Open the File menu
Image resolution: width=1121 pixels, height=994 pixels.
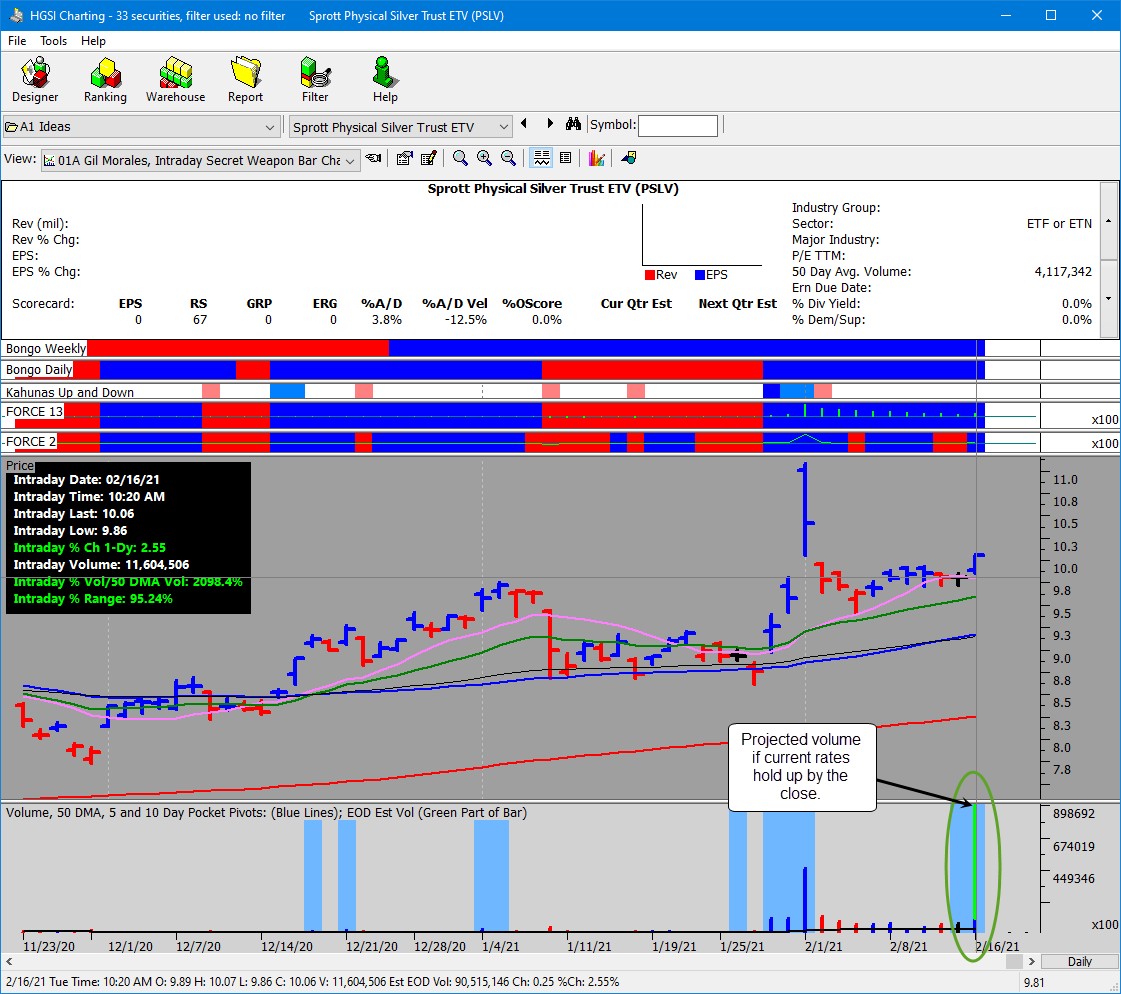click(17, 41)
